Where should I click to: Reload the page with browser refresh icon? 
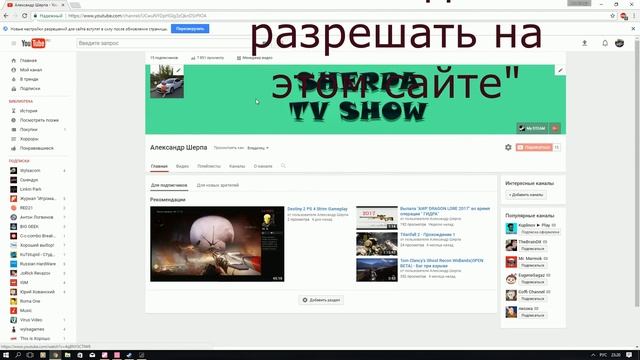[24, 16]
